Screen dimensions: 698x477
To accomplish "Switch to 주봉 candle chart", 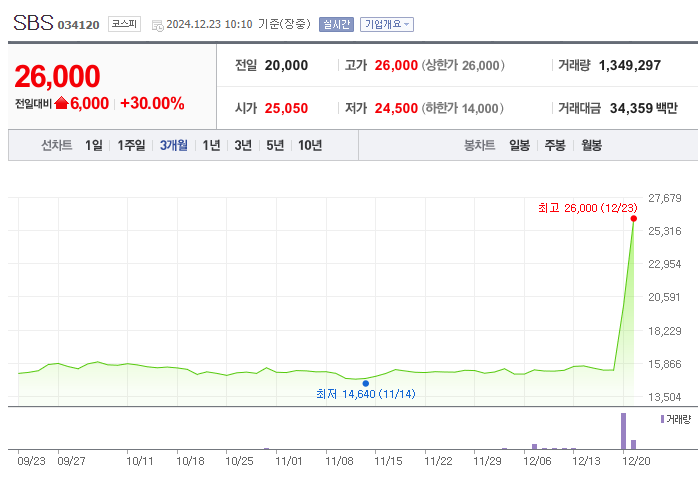I will coord(555,145).
